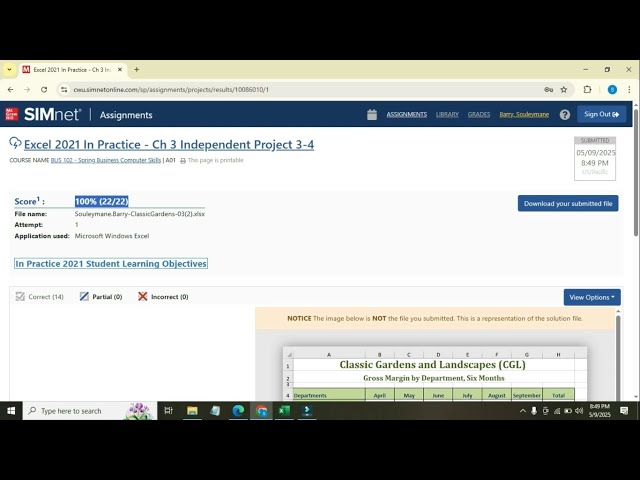Open the Chrome profile avatar
The width and height of the screenshot is (640, 480).
coord(612,89)
